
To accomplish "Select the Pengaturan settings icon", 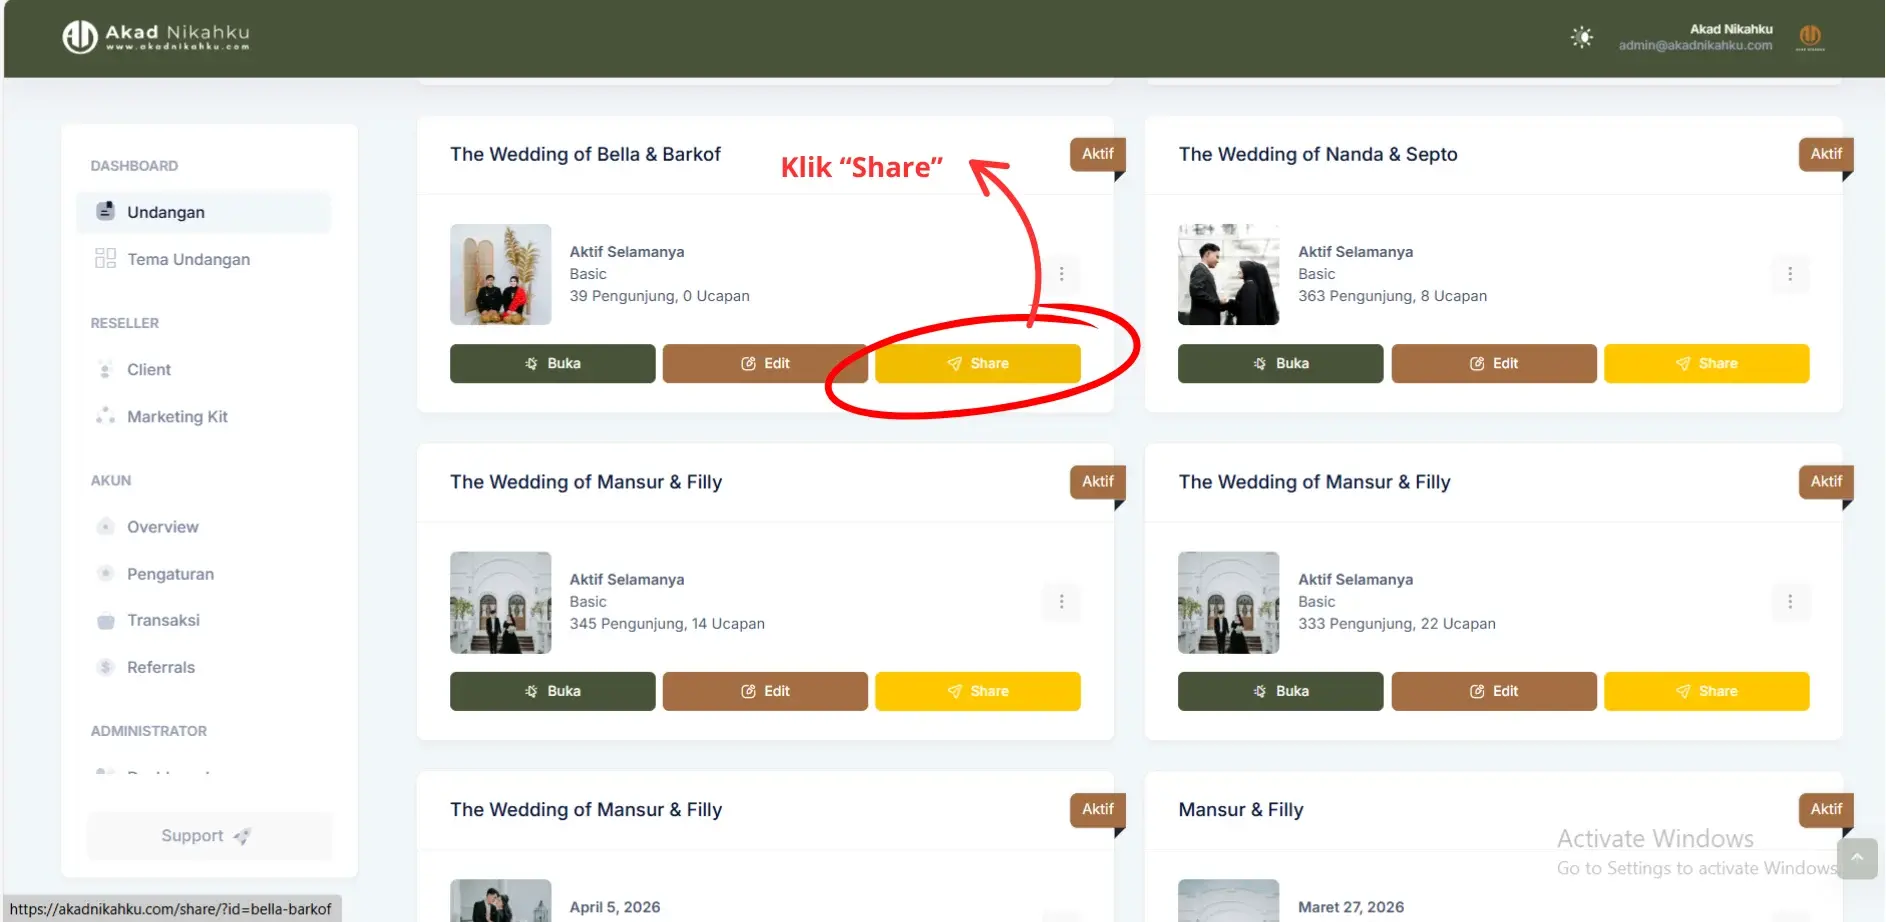I will point(106,573).
